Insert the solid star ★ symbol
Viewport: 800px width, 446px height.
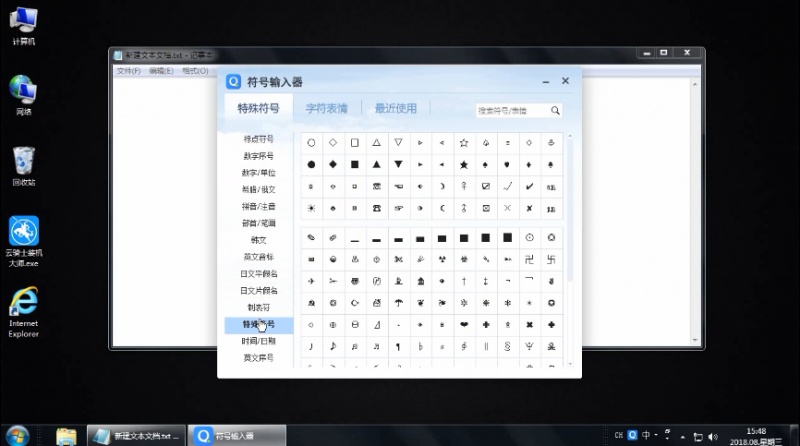(464, 164)
